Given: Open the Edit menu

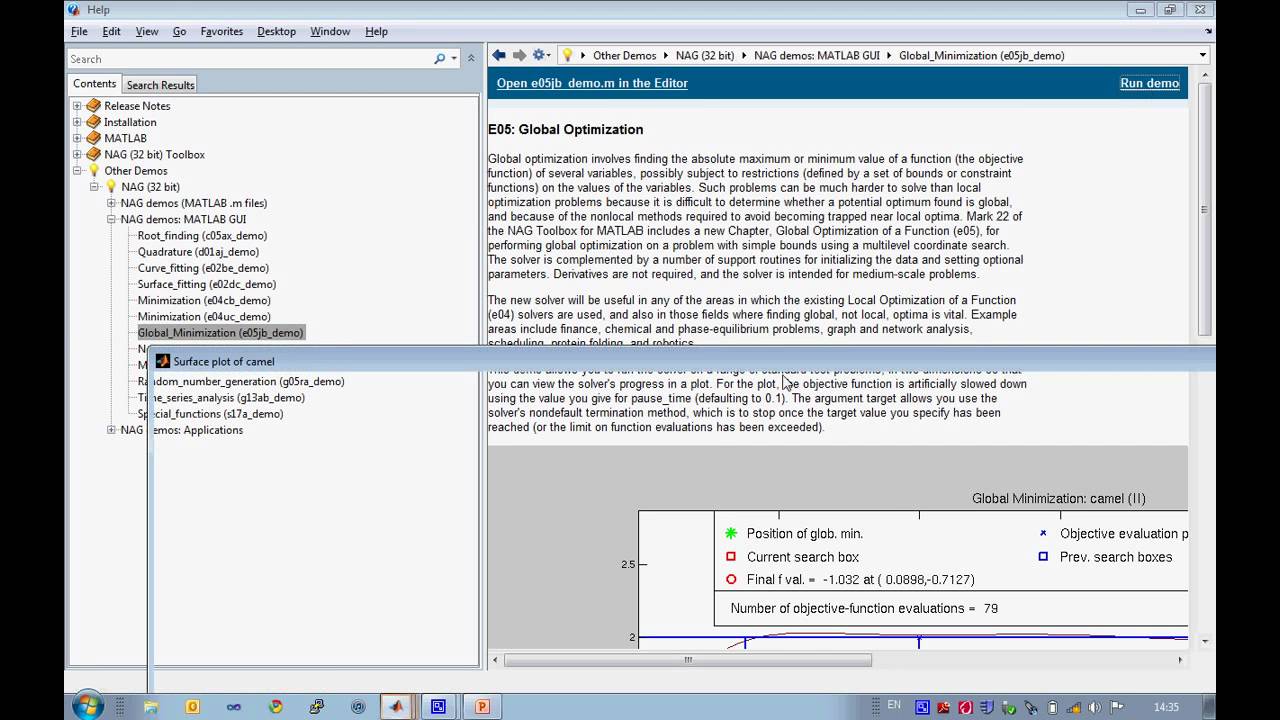Looking at the screenshot, I should 111,31.
